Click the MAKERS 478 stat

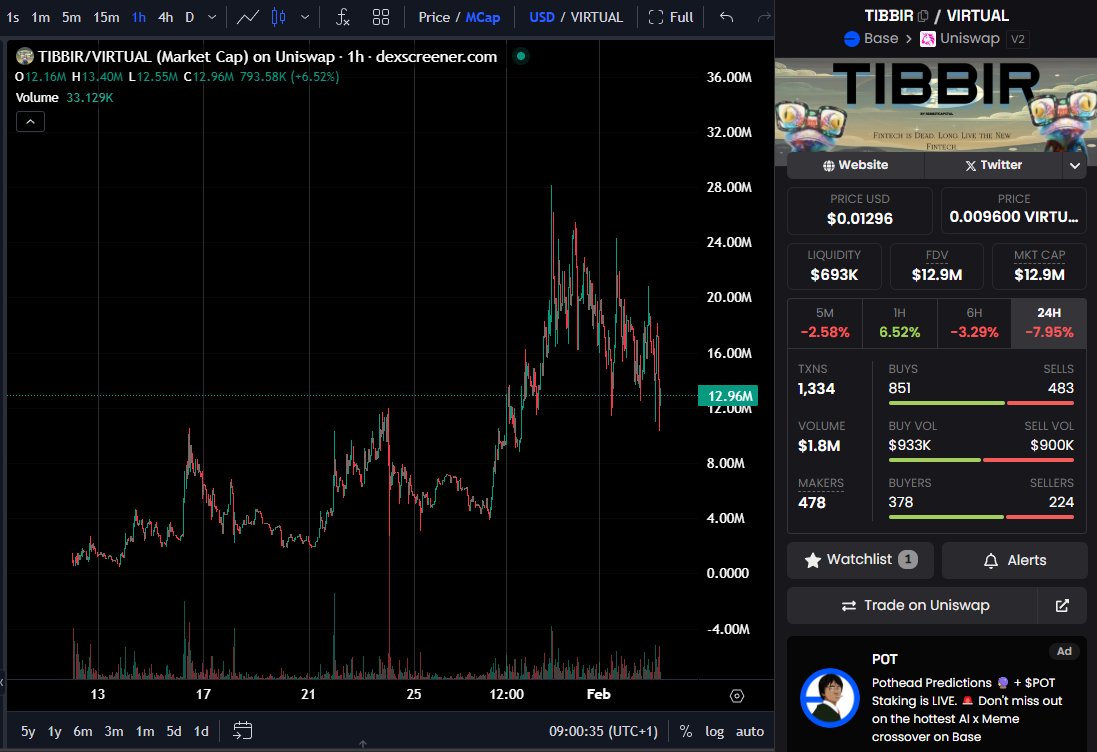(x=821, y=493)
